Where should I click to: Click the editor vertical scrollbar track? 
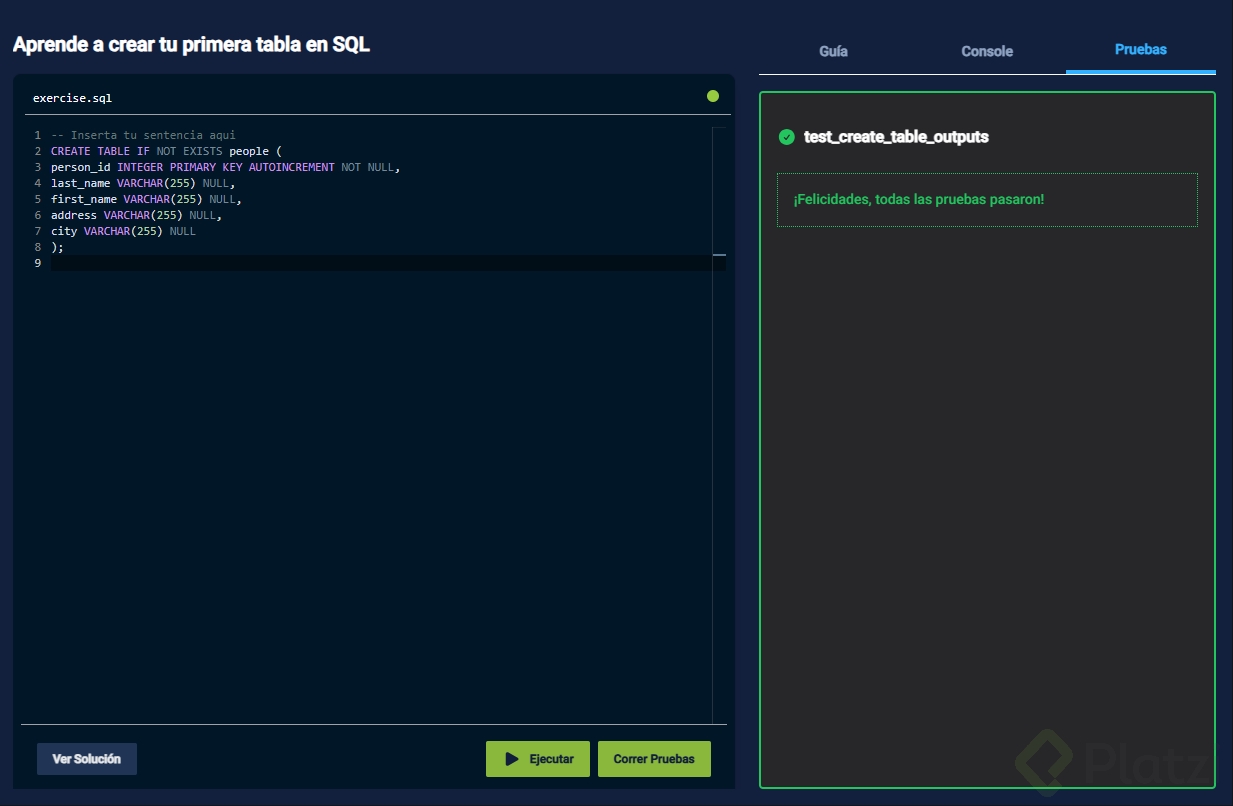(x=719, y=425)
